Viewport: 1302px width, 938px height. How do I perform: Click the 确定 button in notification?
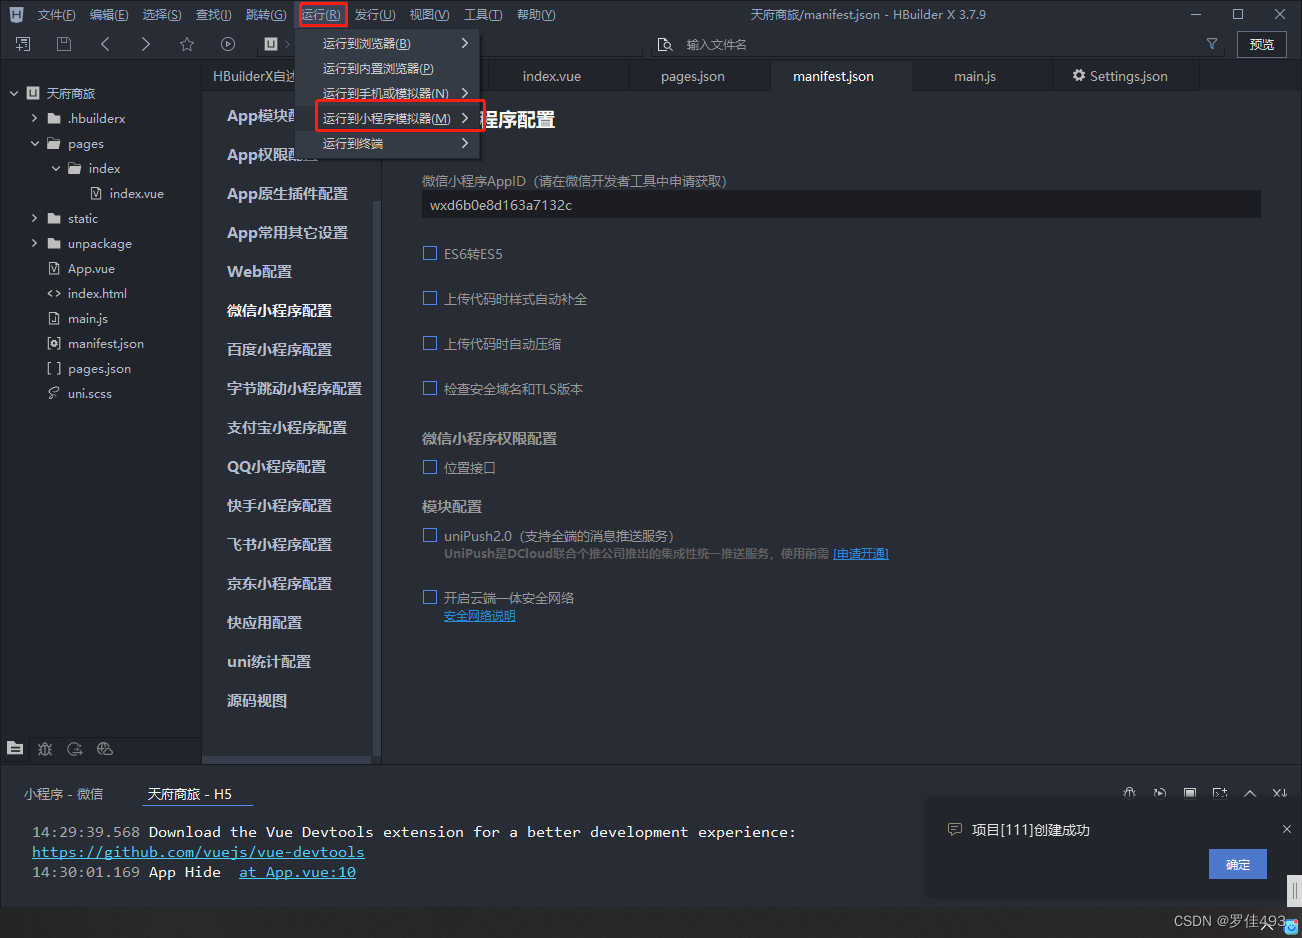(x=1238, y=864)
